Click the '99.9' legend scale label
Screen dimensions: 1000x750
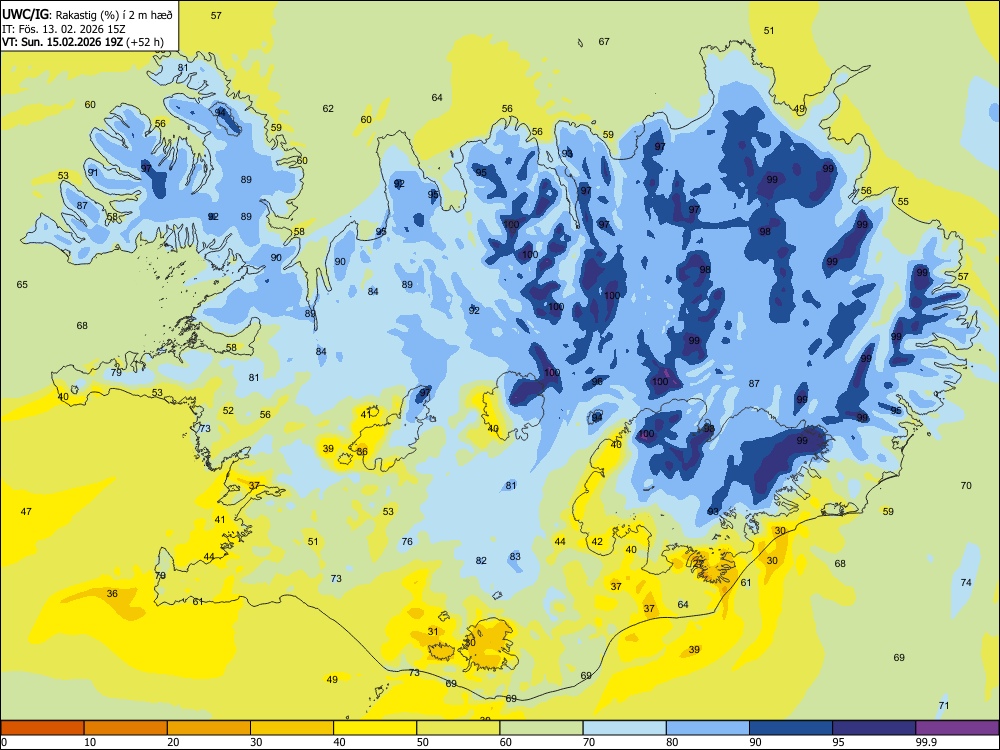click(925, 742)
